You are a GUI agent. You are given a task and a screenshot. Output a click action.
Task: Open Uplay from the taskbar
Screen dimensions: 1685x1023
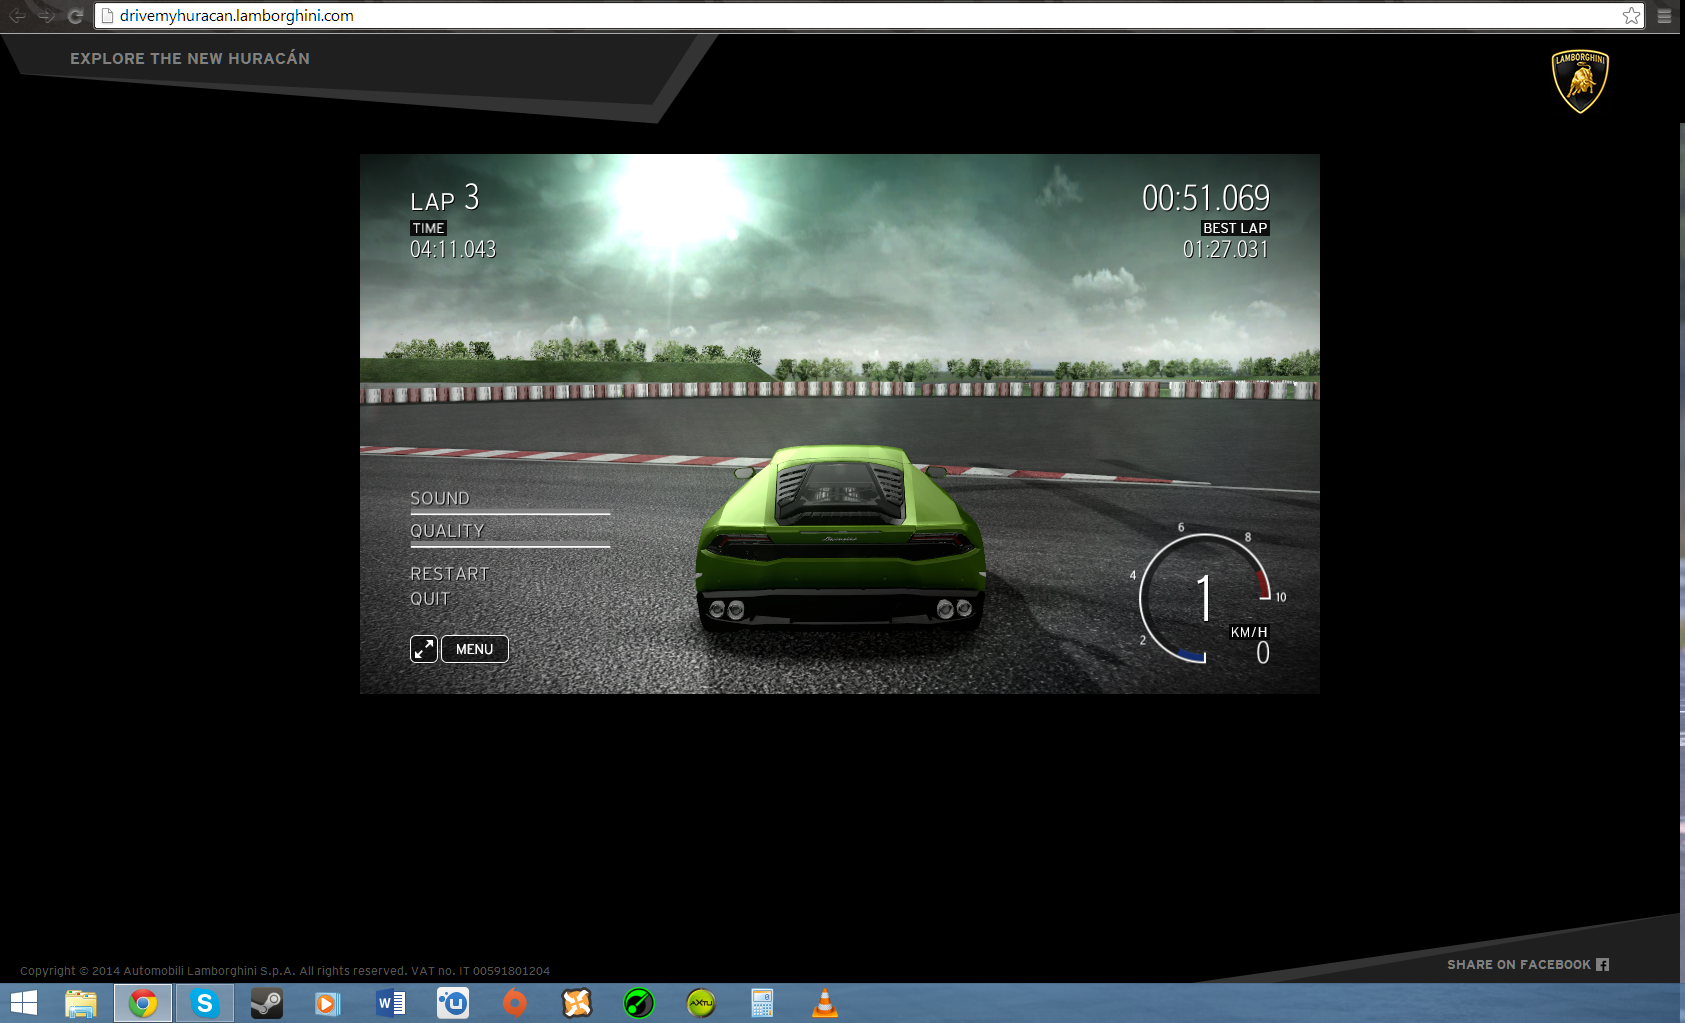pyautogui.click(x=453, y=1003)
